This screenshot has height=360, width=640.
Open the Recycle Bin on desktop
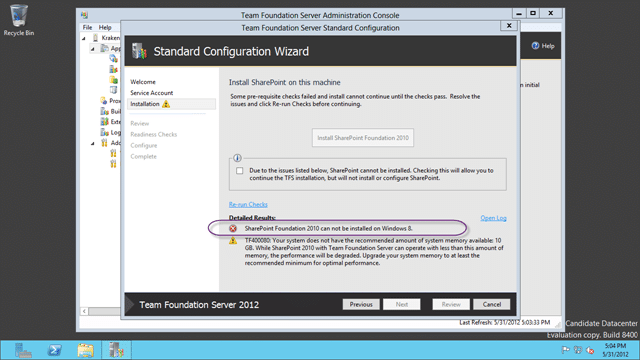click(x=18, y=20)
